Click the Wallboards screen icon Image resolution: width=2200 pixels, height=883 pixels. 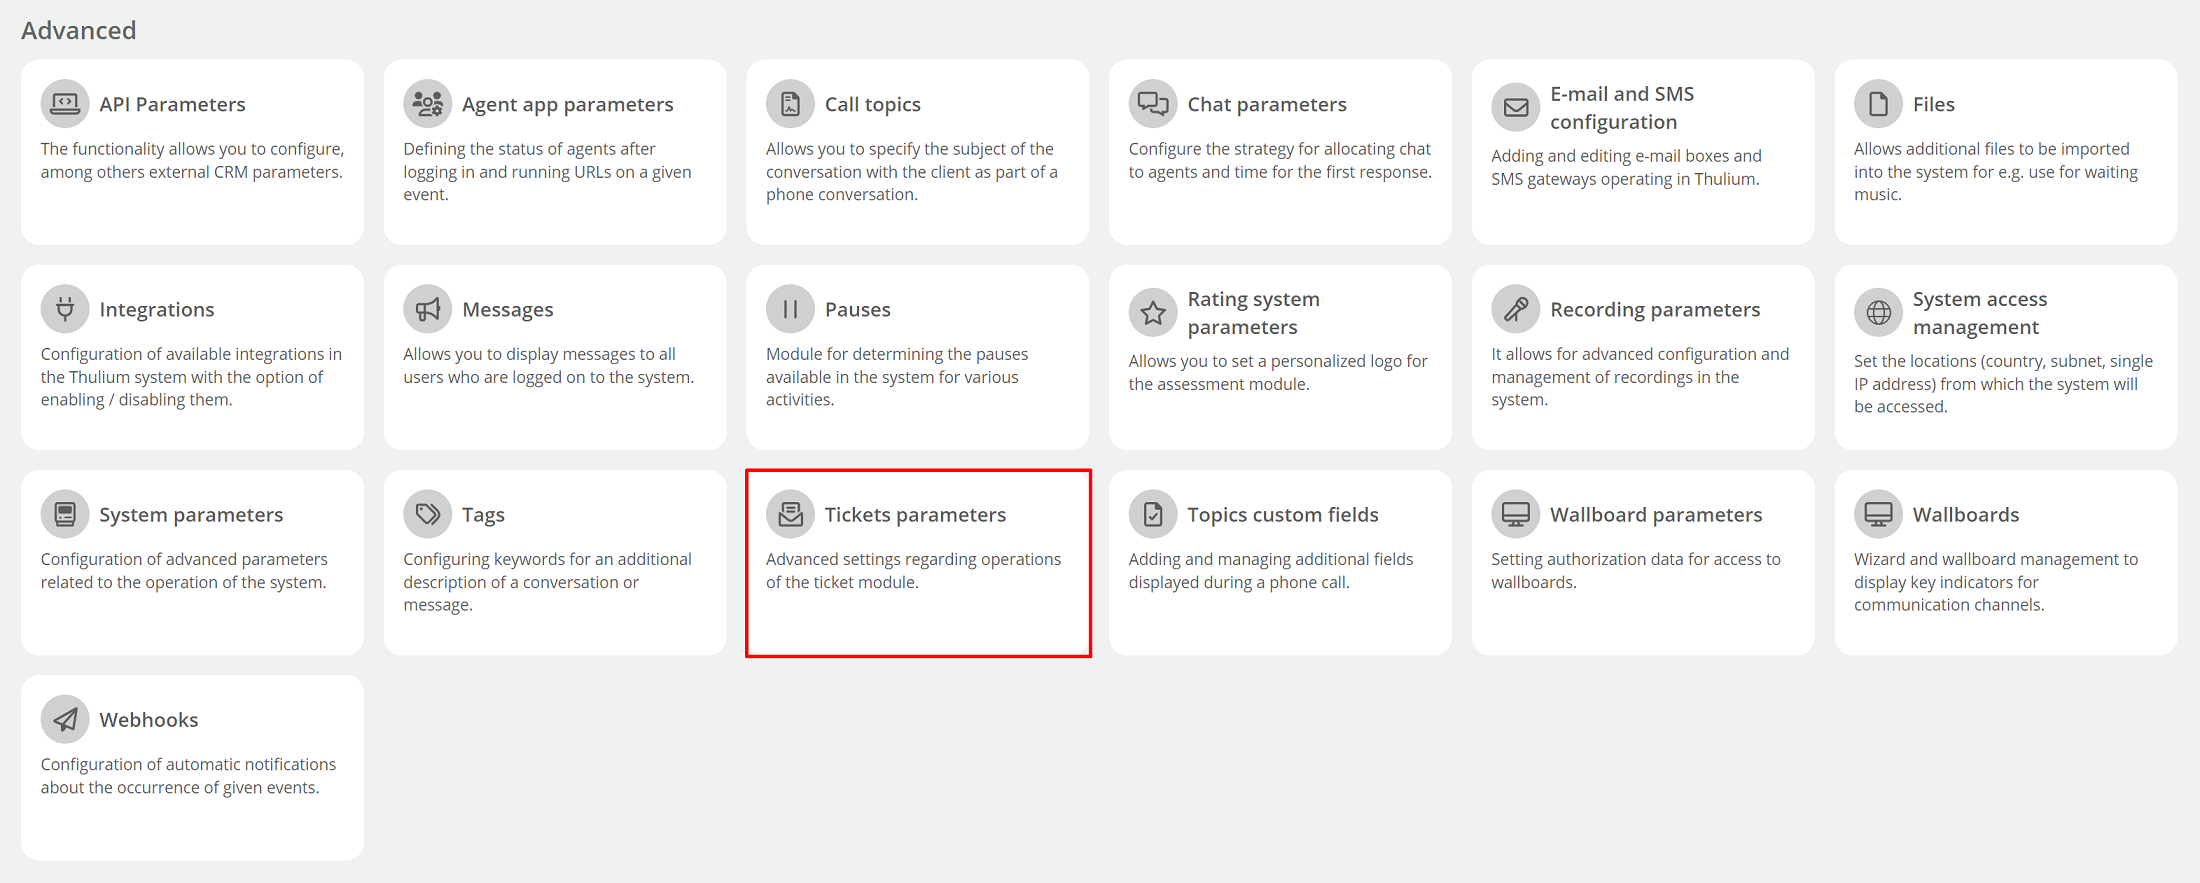click(x=1878, y=514)
